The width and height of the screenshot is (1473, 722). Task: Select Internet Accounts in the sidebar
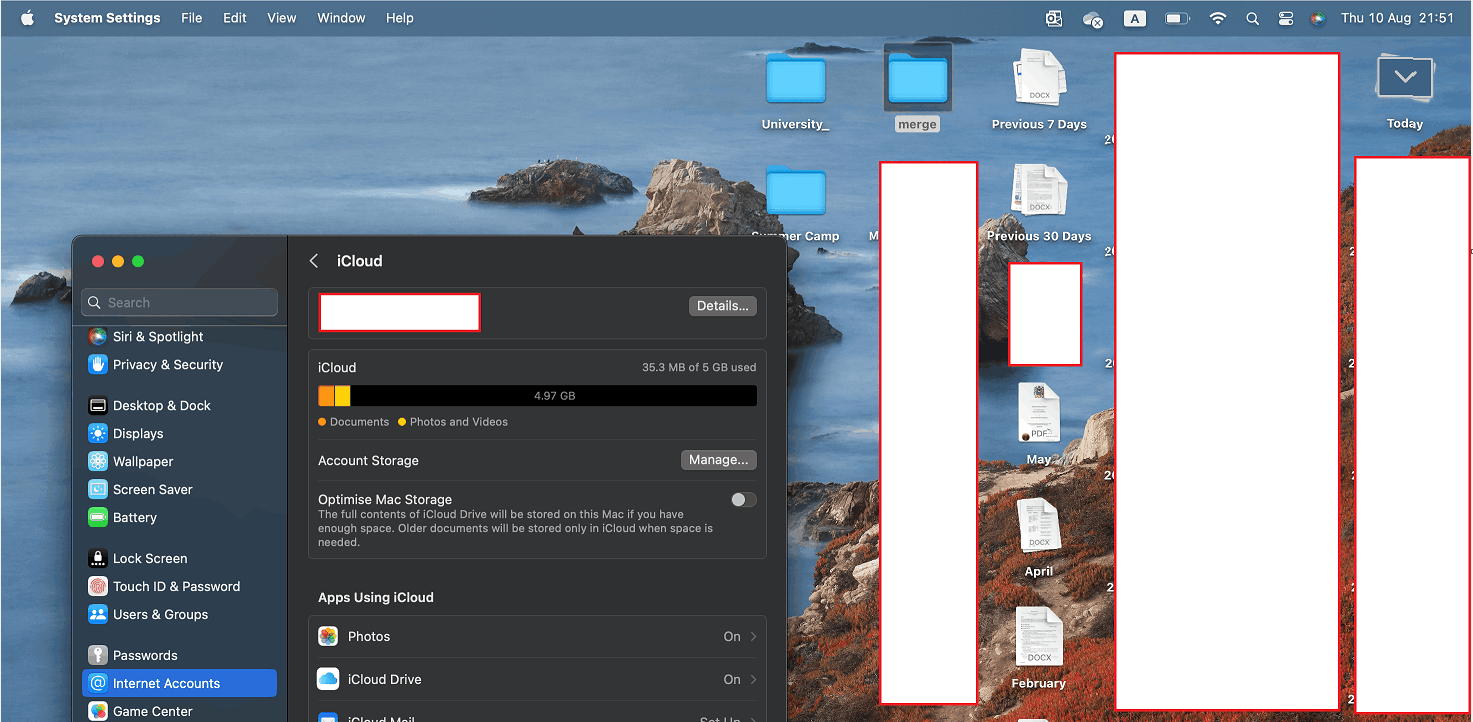(179, 684)
